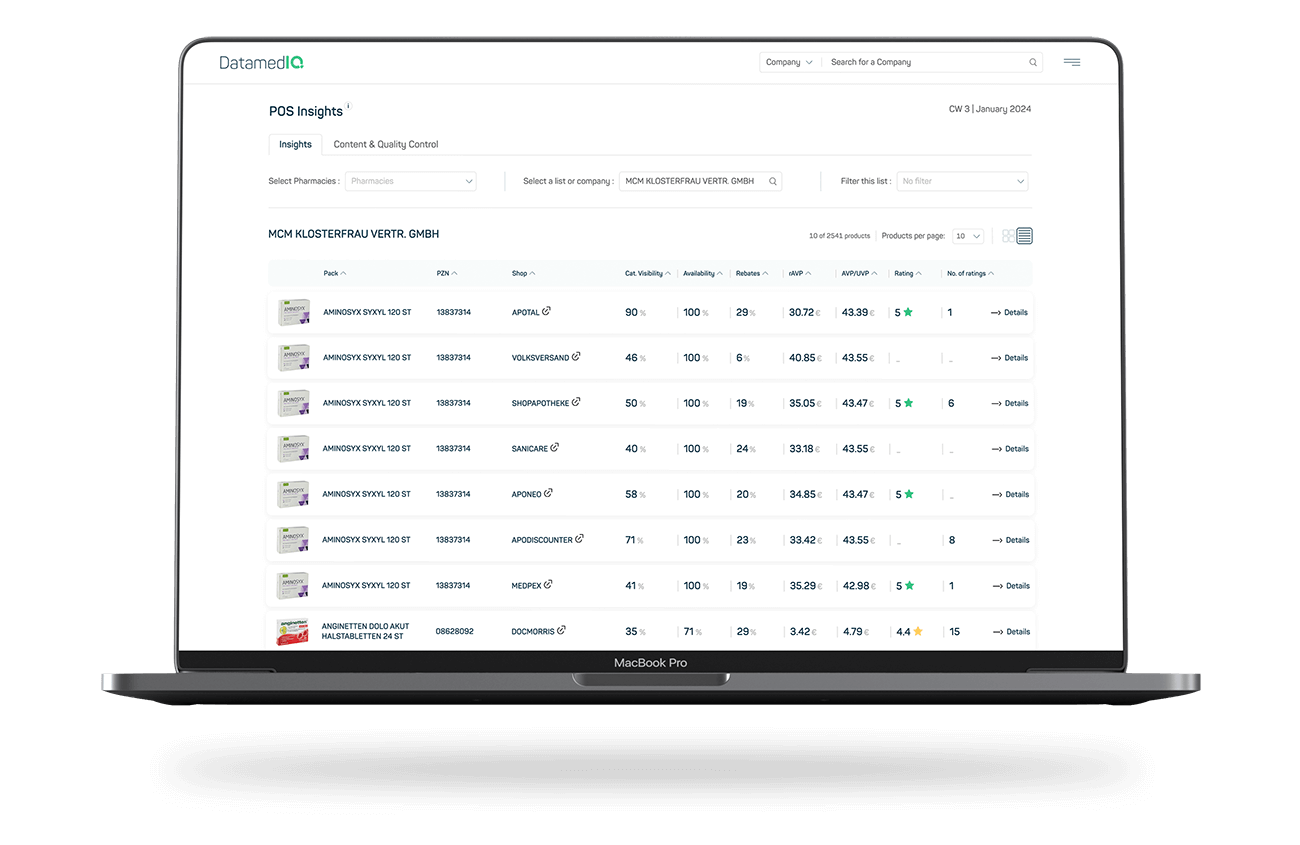Open the hamburger menu icon

coord(1072,62)
